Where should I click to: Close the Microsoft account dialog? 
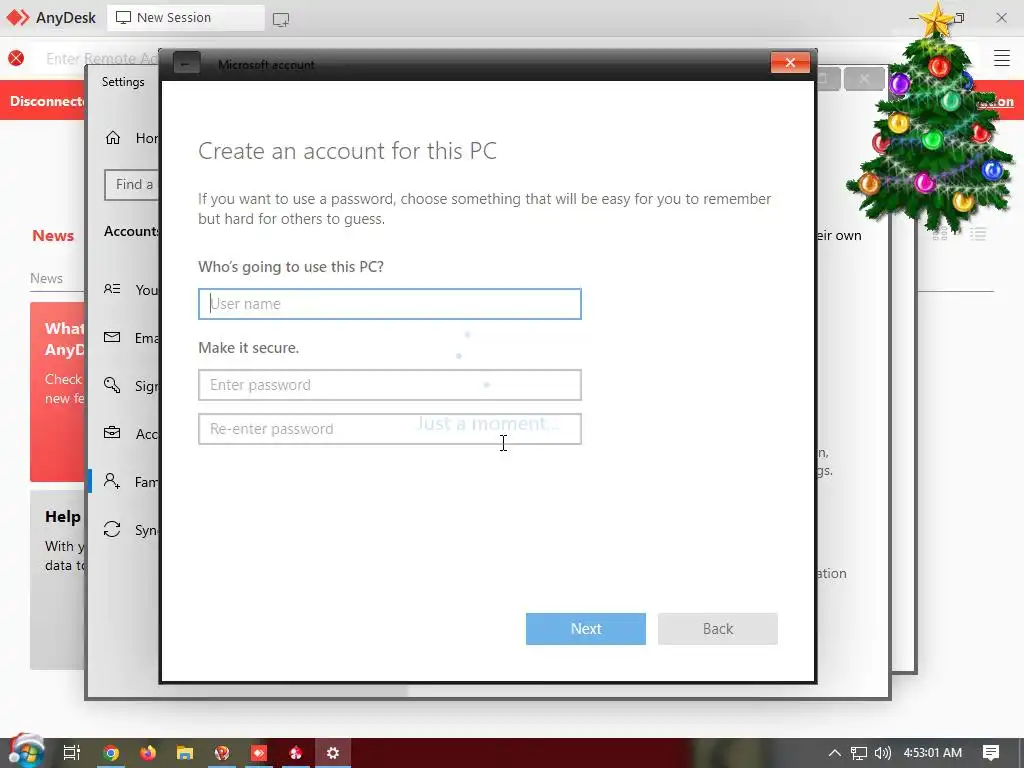(x=790, y=63)
